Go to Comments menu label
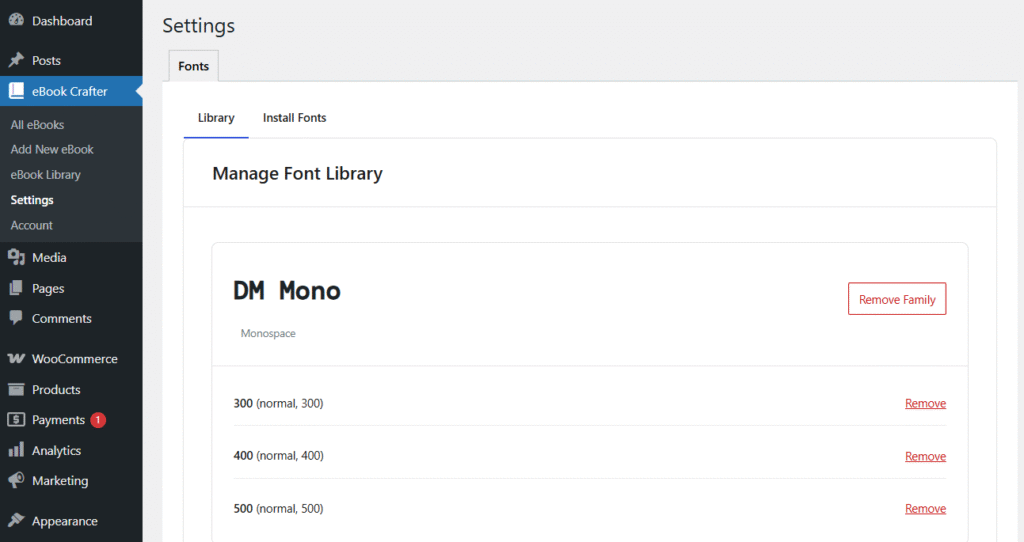 click(62, 319)
